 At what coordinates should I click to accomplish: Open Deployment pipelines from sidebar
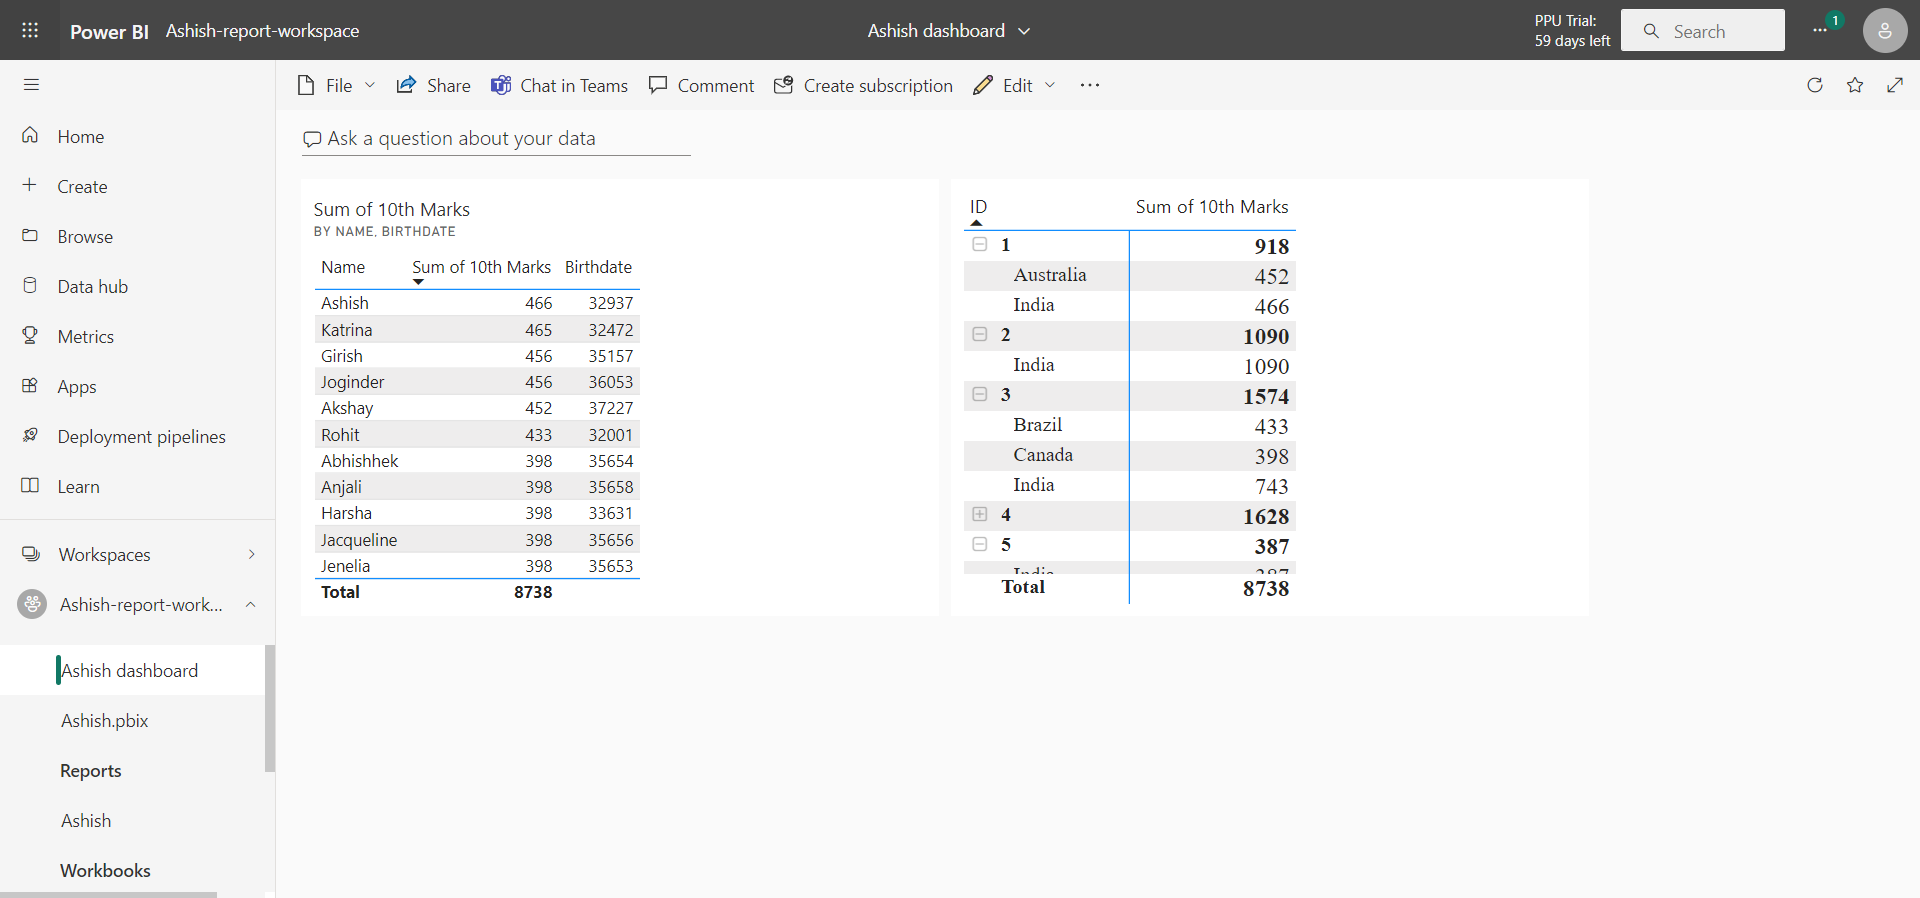[x=141, y=437]
